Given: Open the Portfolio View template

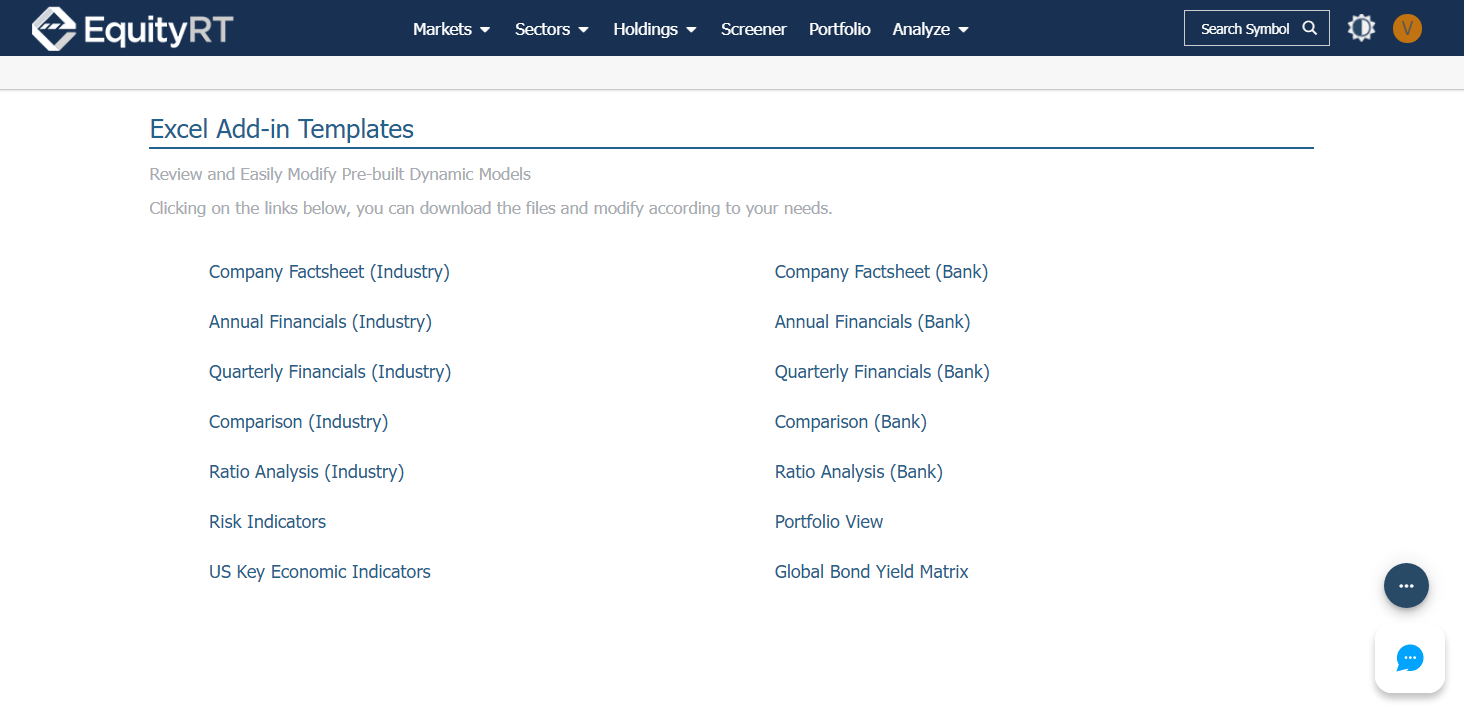Looking at the screenshot, I should pyautogui.click(x=829, y=522).
